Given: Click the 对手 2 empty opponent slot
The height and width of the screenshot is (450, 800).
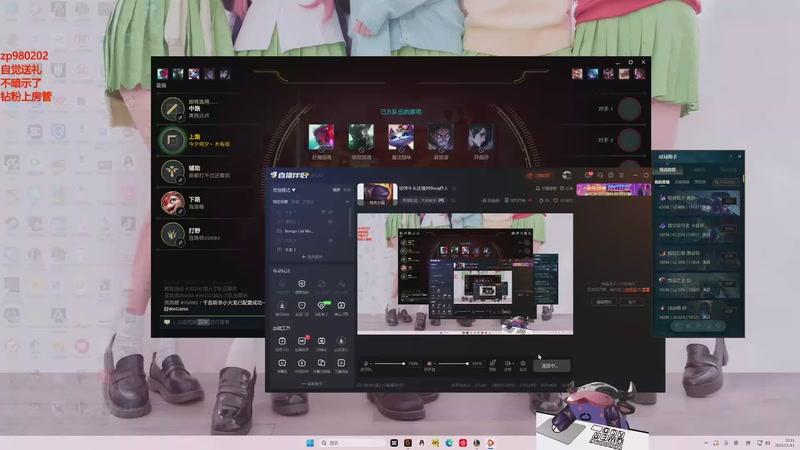Looking at the screenshot, I should pyautogui.click(x=629, y=140).
